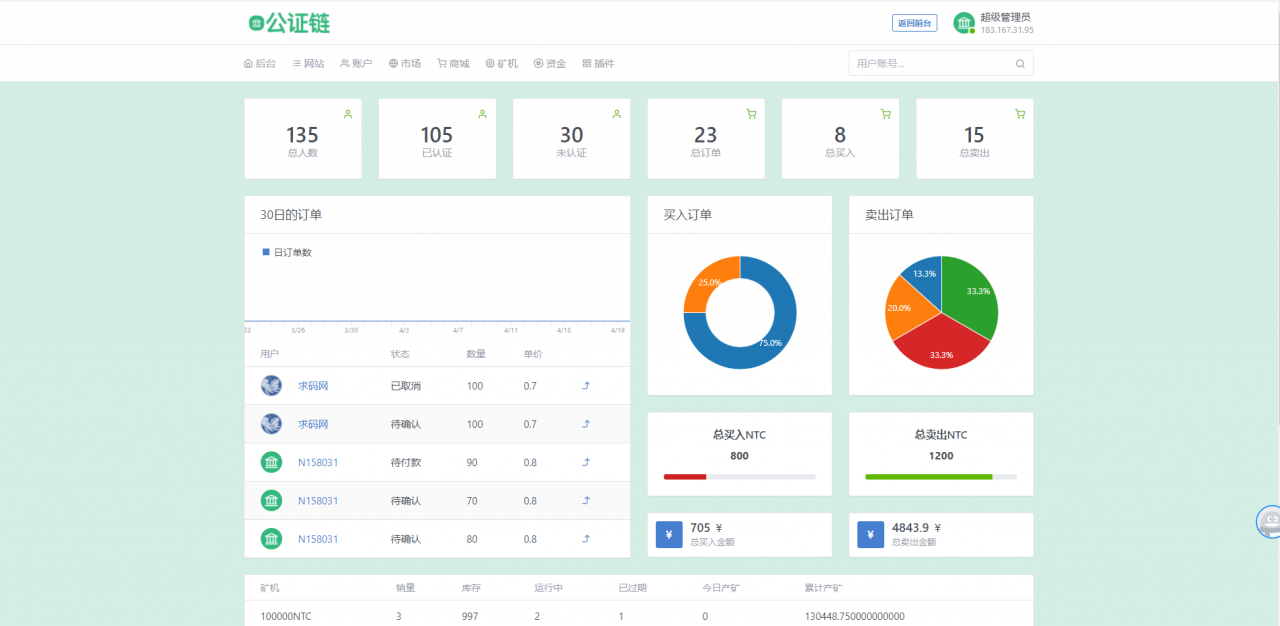Click the cart icon on 总订单 card

pyautogui.click(x=751, y=114)
